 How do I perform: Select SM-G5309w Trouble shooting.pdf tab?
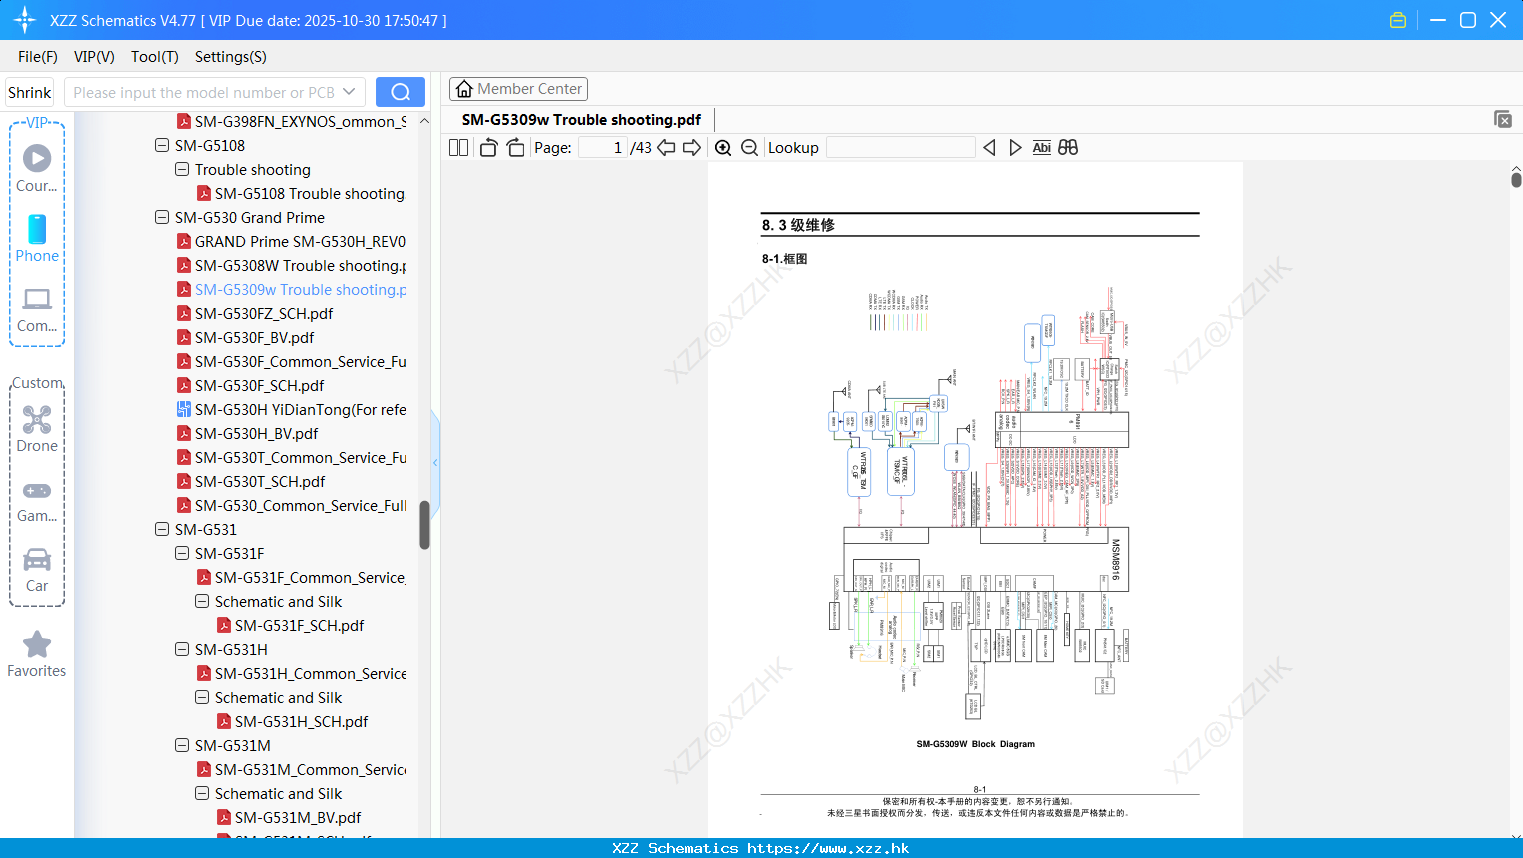click(581, 119)
